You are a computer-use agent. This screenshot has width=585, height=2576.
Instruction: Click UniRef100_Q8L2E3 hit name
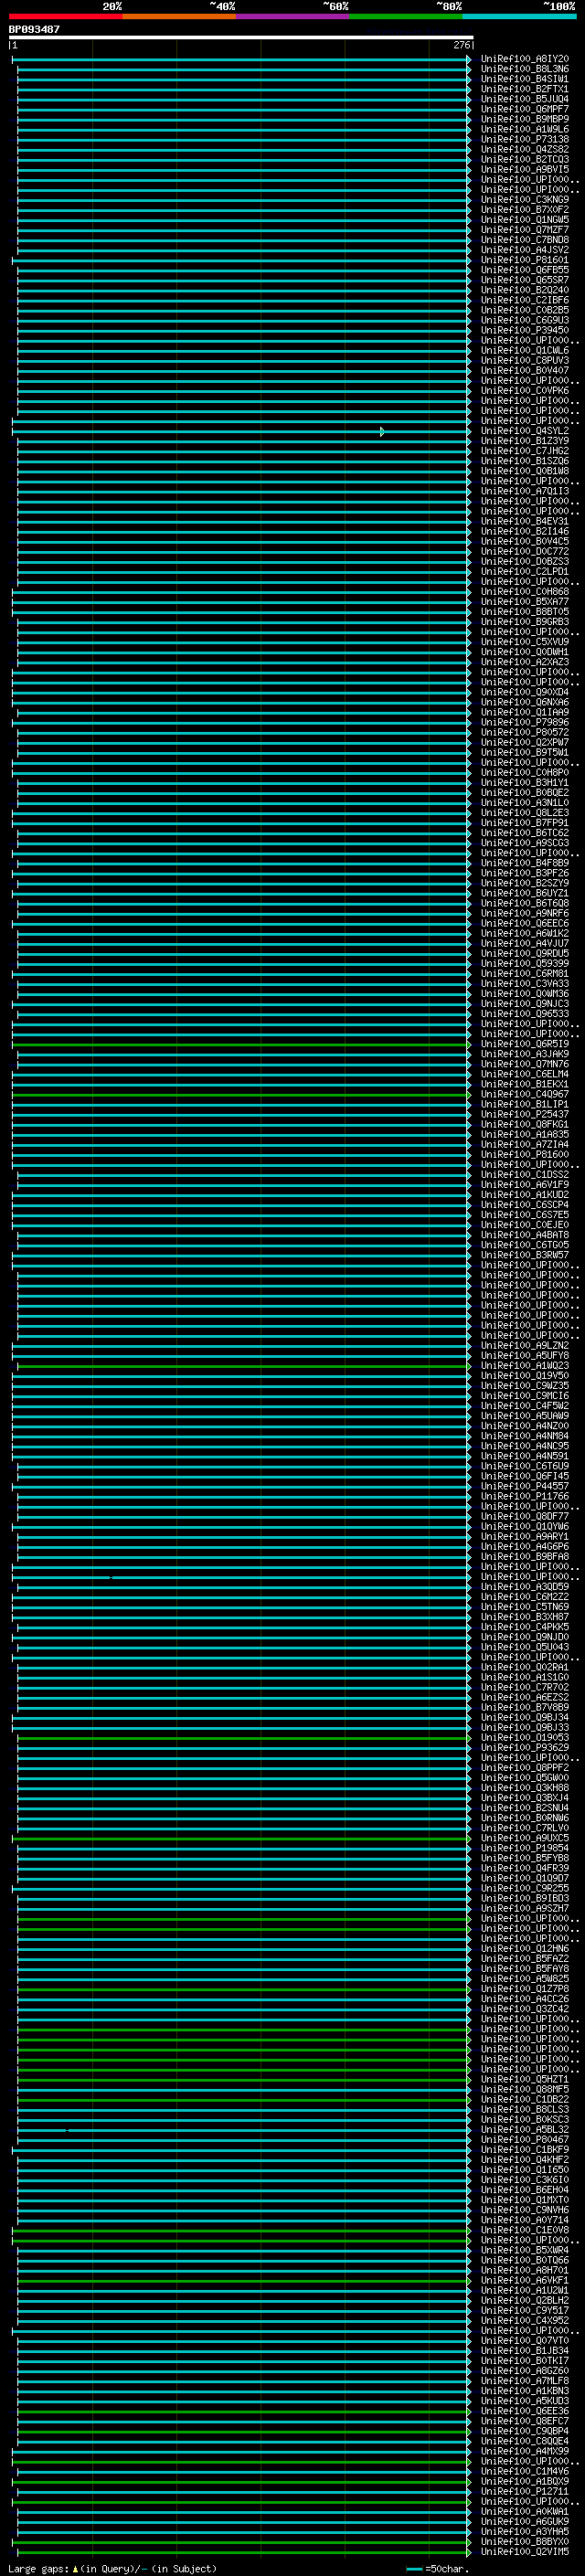coord(525,813)
